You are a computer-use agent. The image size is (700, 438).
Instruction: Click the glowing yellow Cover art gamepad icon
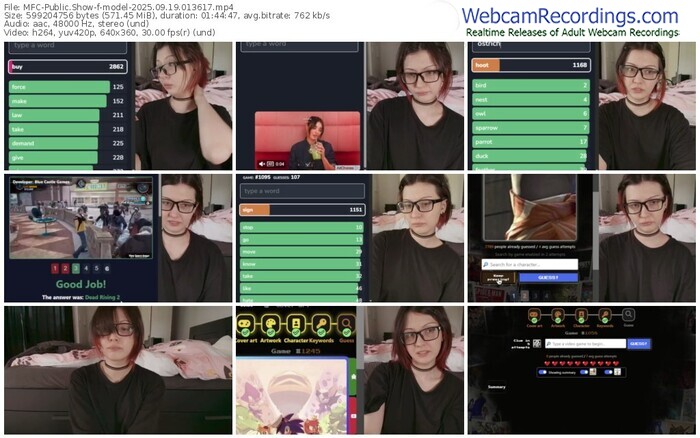[x=246, y=324]
